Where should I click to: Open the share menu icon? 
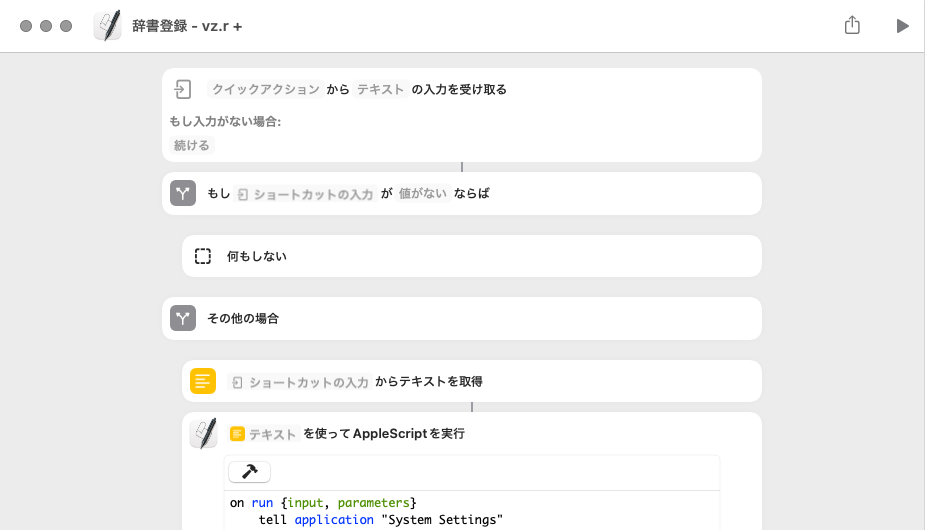pyautogui.click(x=852, y=26)
